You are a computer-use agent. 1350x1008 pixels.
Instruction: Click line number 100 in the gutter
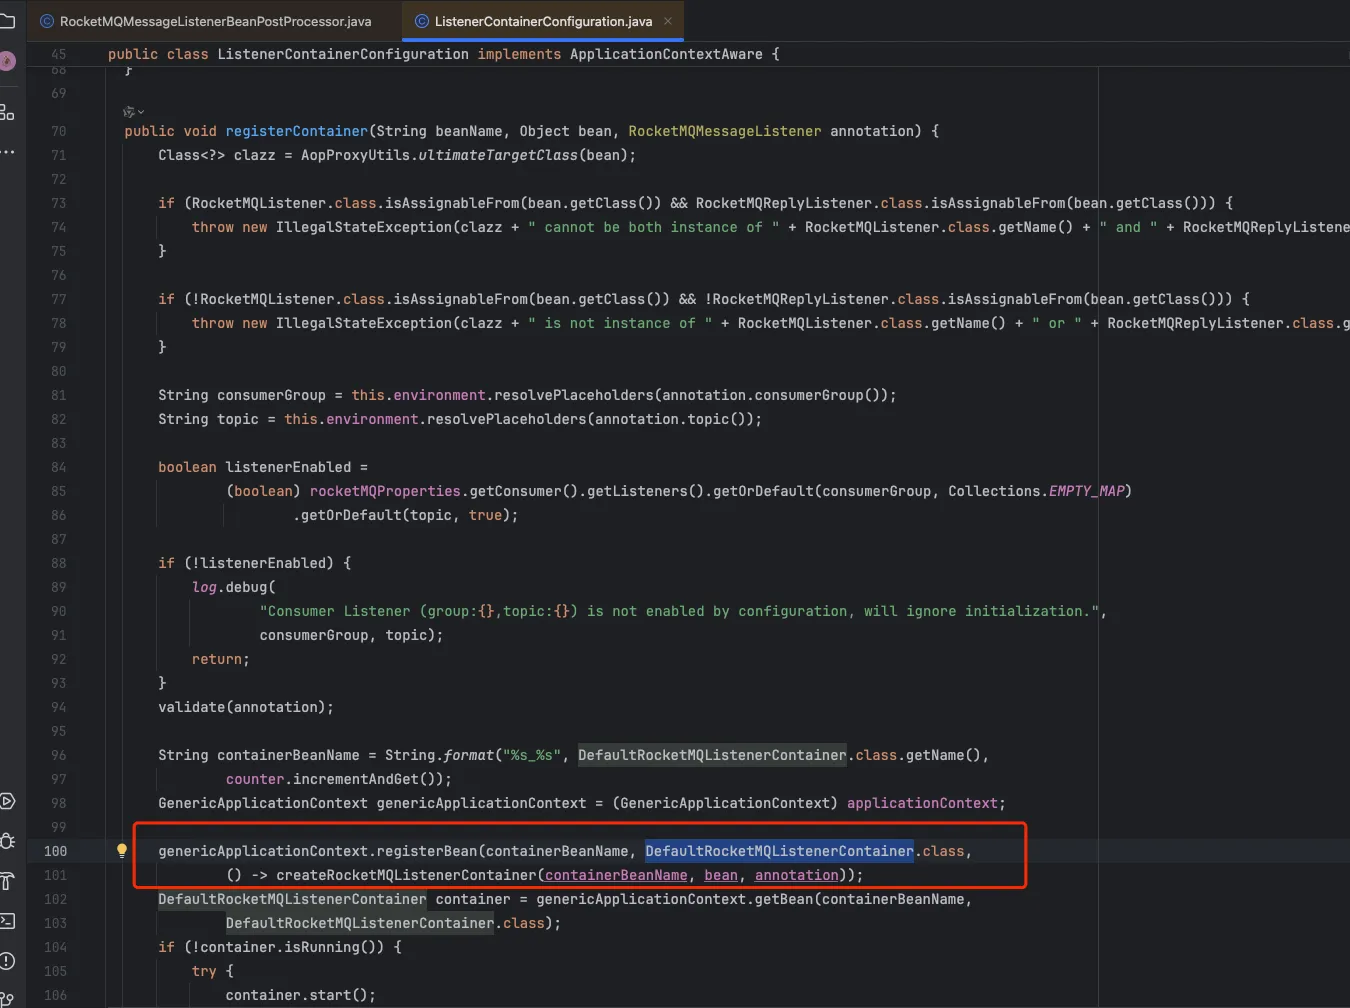[55, 851]
